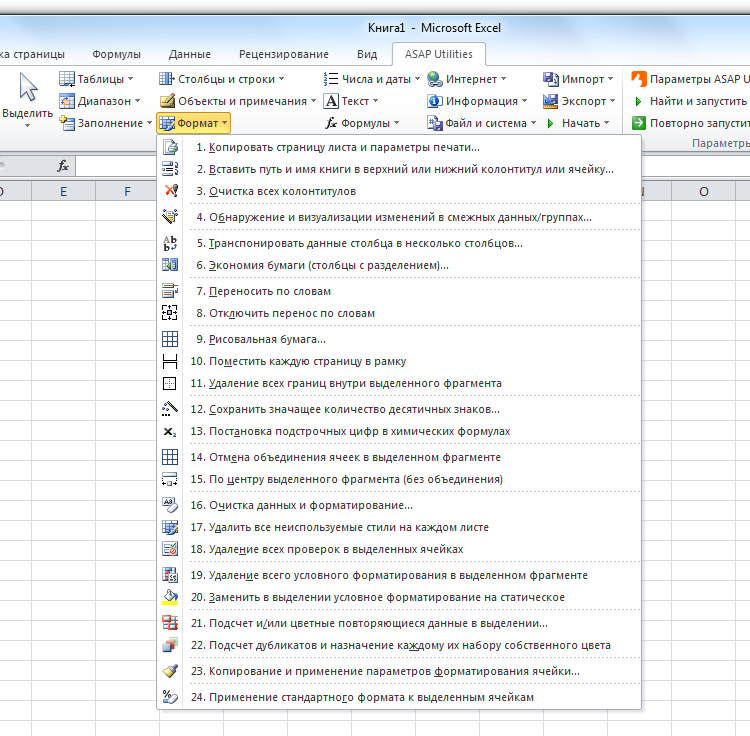Choose Рисовальная бумага menu entry
The image size is (750, 736).
(x=399, y=339)
